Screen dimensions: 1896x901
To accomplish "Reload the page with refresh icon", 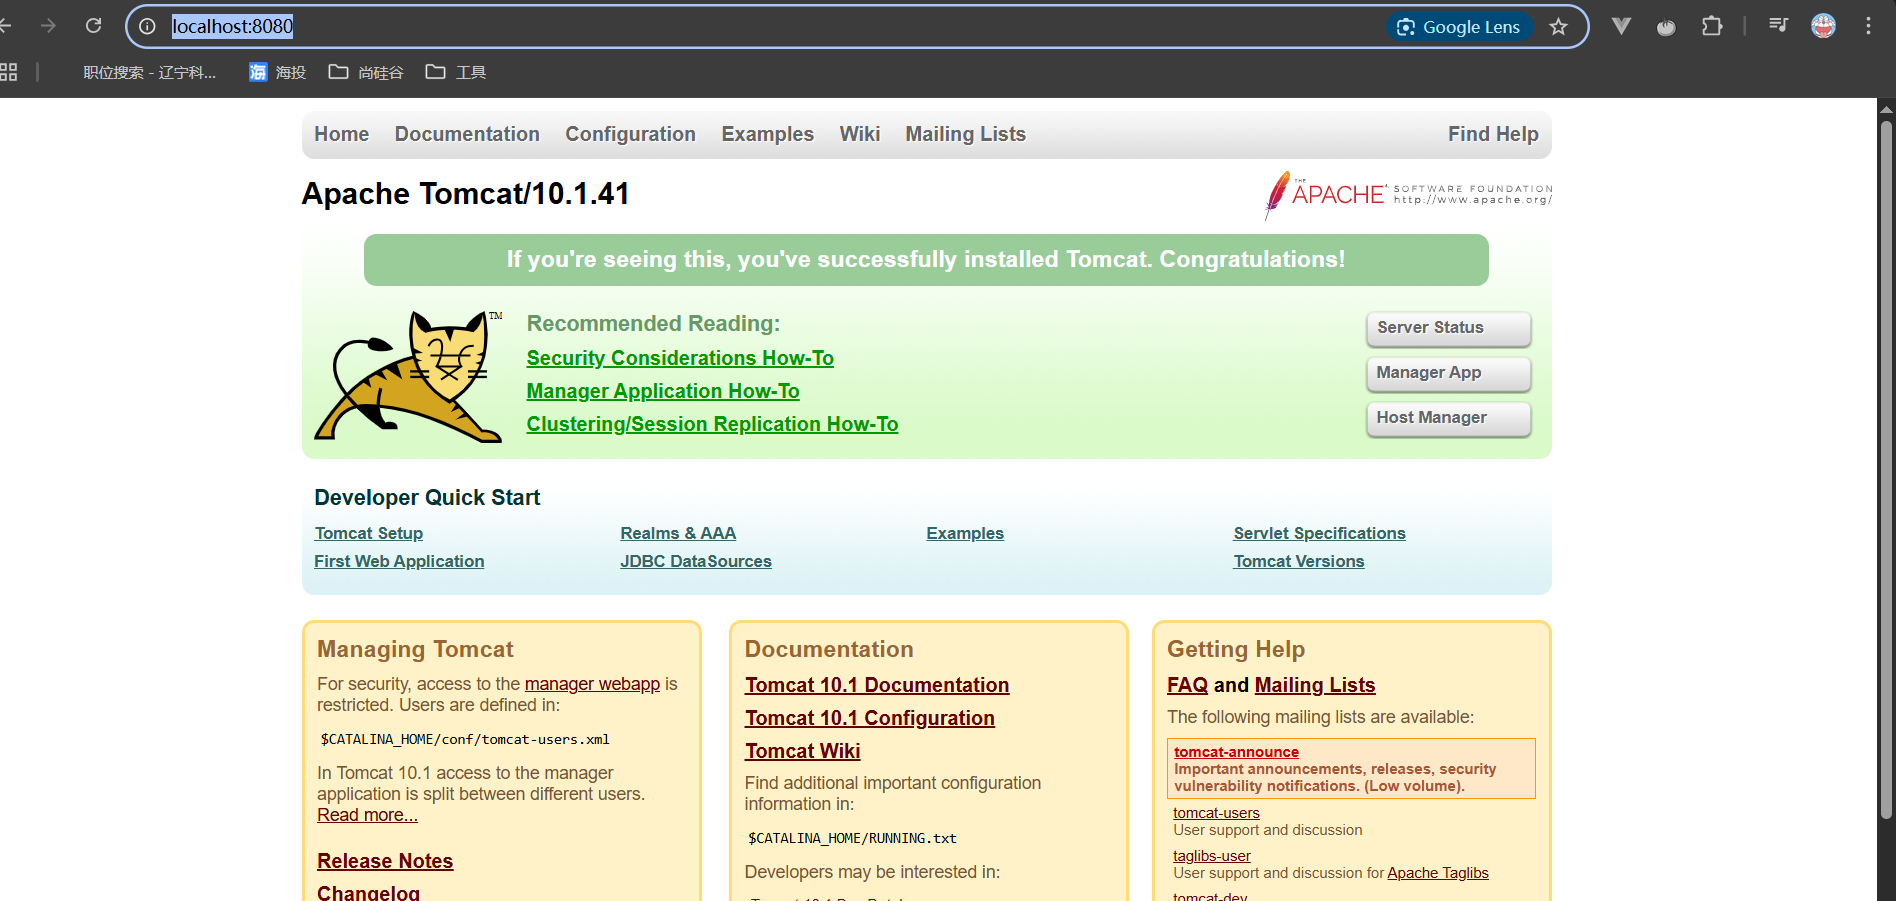I will [93, 26].
